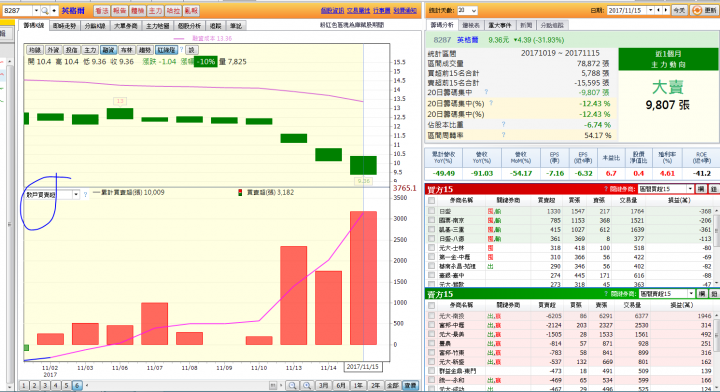This screenshot has height=392, width=720.
Task: Click the red 主力 toolbar button in the orange bar
Action: (x=155, y=11)
